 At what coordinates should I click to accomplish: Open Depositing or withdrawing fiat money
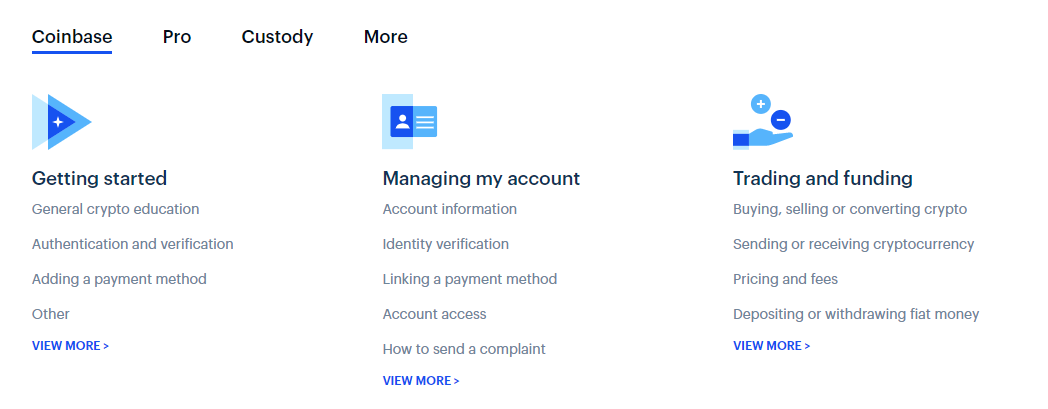[855, 314]
